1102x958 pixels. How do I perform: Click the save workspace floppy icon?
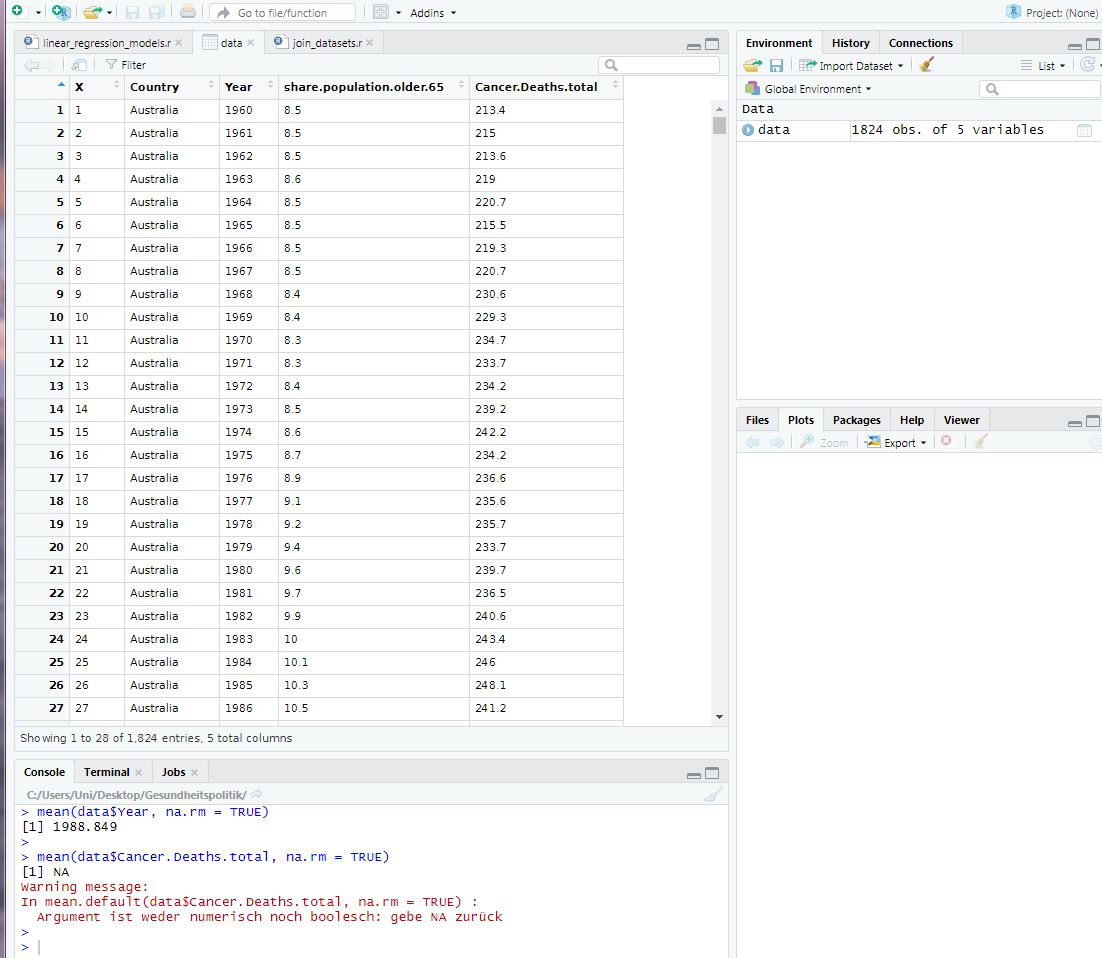776,65
